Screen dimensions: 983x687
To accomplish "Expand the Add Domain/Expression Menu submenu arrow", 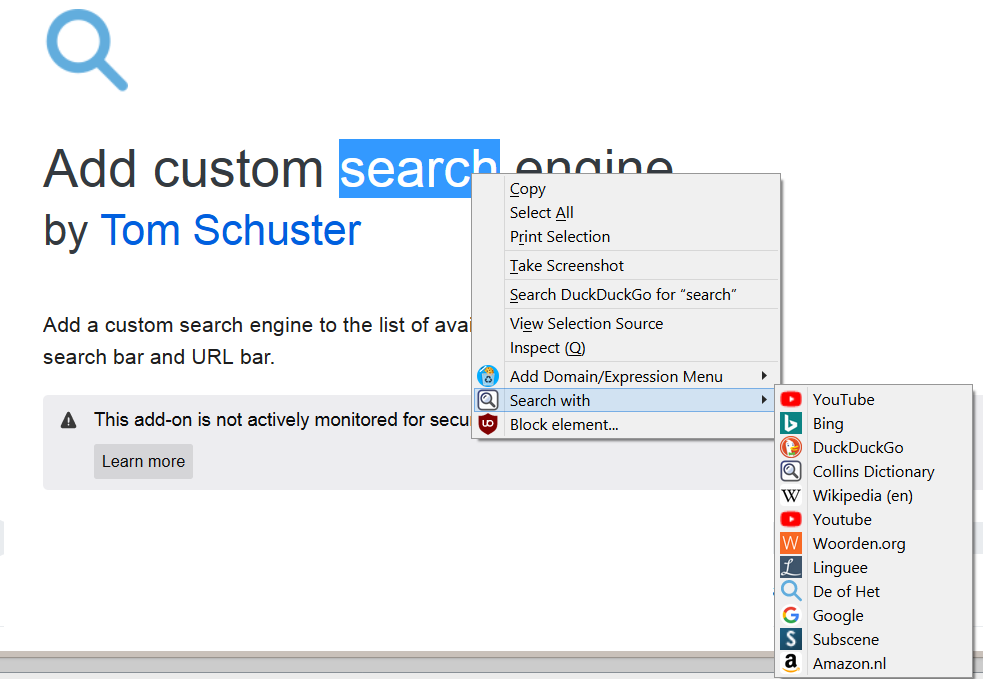I will (764, 376).
